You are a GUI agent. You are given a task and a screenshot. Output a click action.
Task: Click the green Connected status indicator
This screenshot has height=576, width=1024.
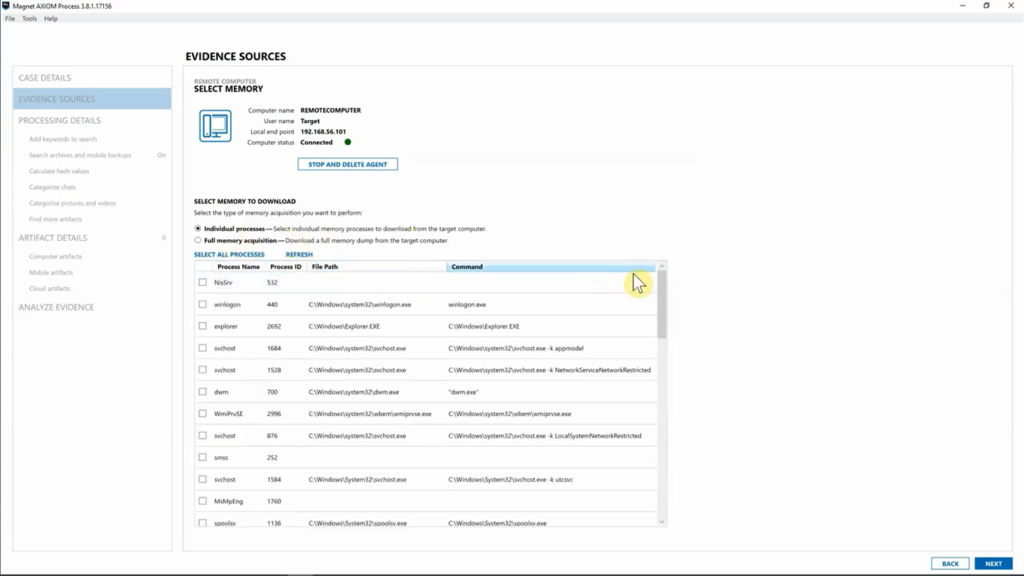[x=347, y=142]
